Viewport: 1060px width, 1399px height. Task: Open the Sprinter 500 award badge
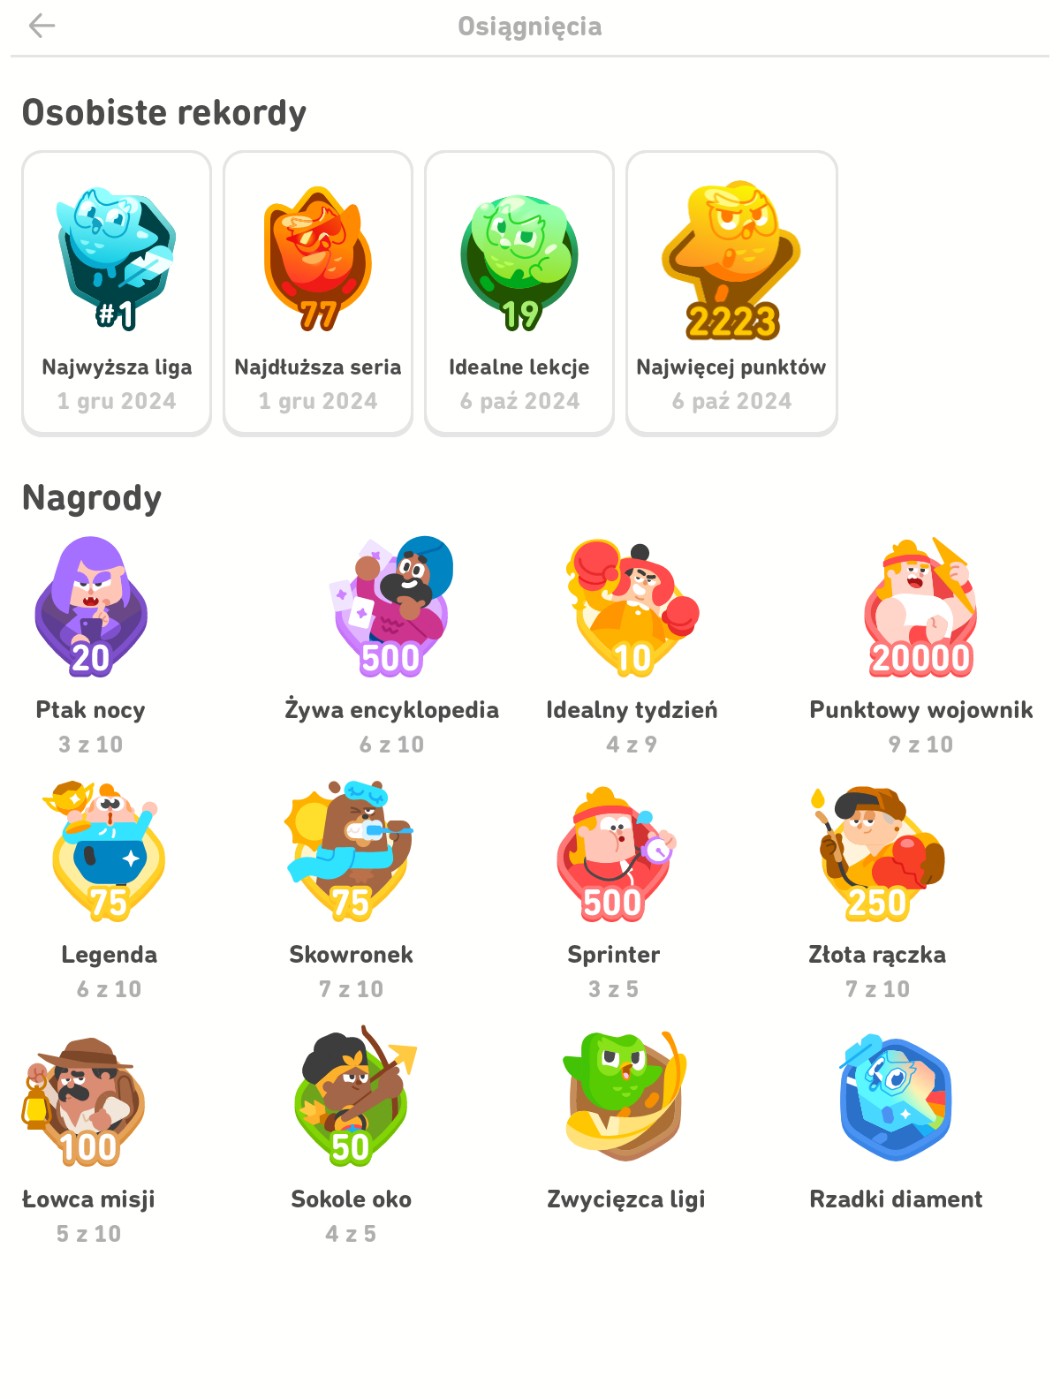[x=614, y=853]
